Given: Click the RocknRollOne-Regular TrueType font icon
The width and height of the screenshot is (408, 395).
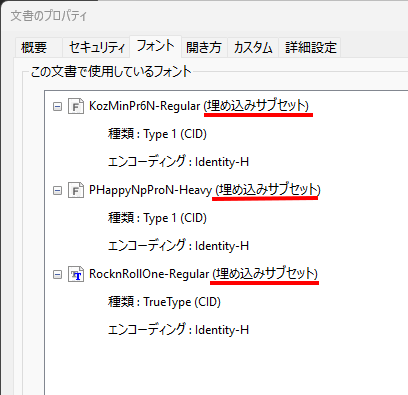Looking at the screenshot, I should [76, 274].
